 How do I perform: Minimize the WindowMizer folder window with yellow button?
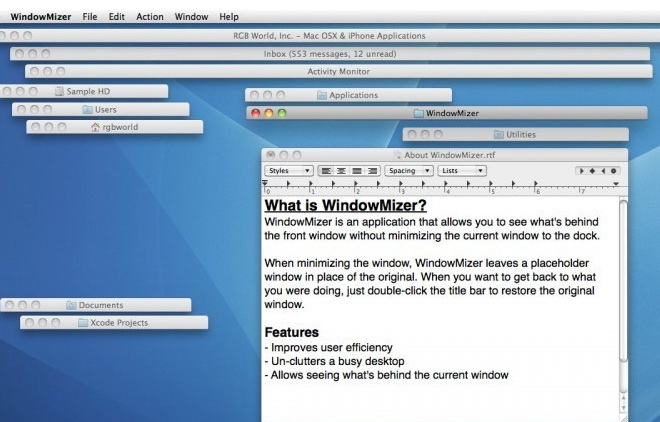[269, 113]
